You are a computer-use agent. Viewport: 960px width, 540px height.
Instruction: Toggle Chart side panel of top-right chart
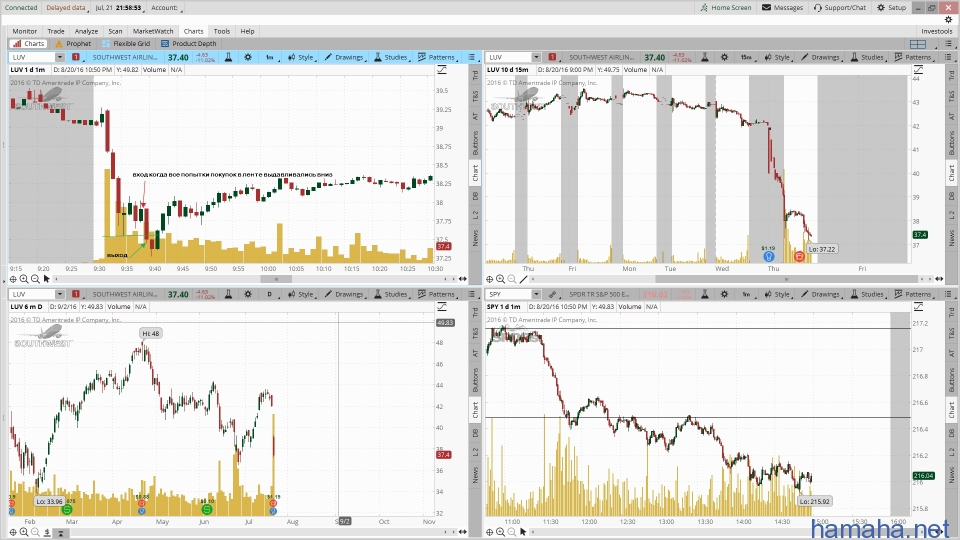[x=951, y=173]
